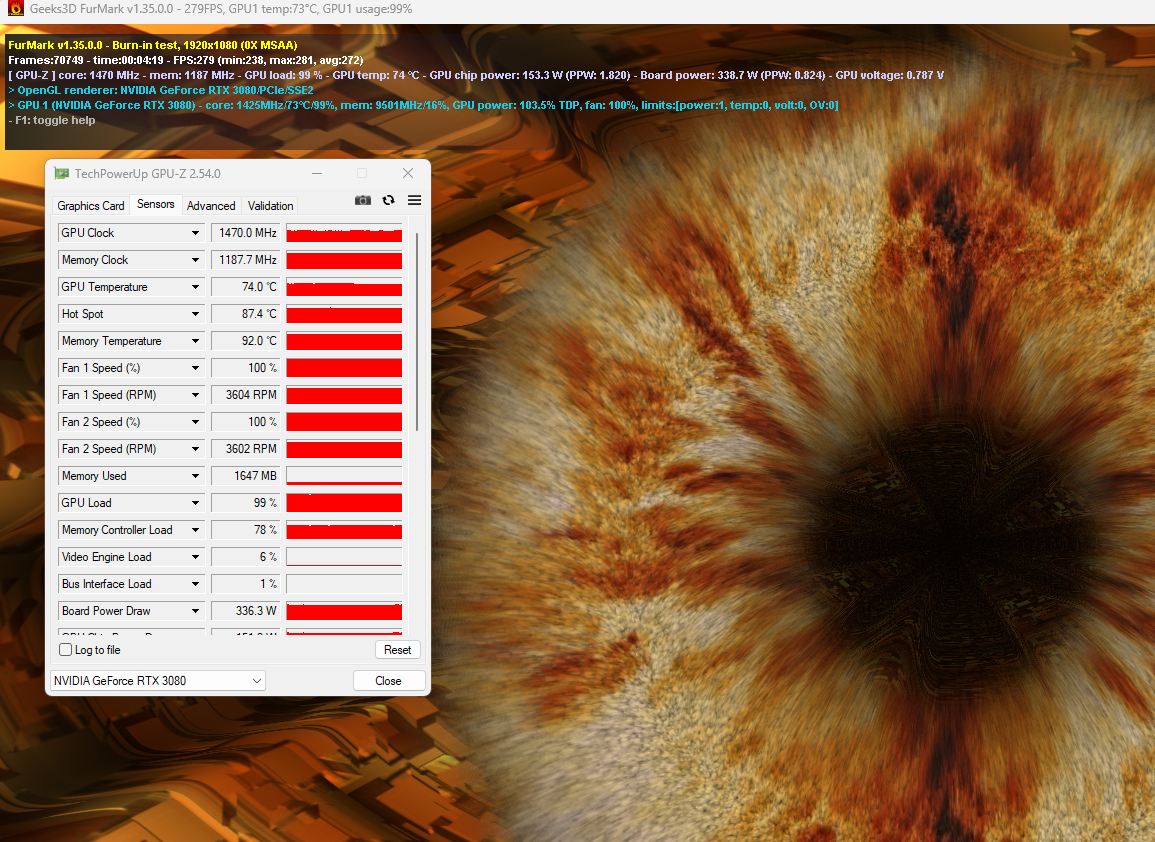This screenshot has height=842, width=1155.
Task: Click the 6 % video engine value
Action: point(245,557)
